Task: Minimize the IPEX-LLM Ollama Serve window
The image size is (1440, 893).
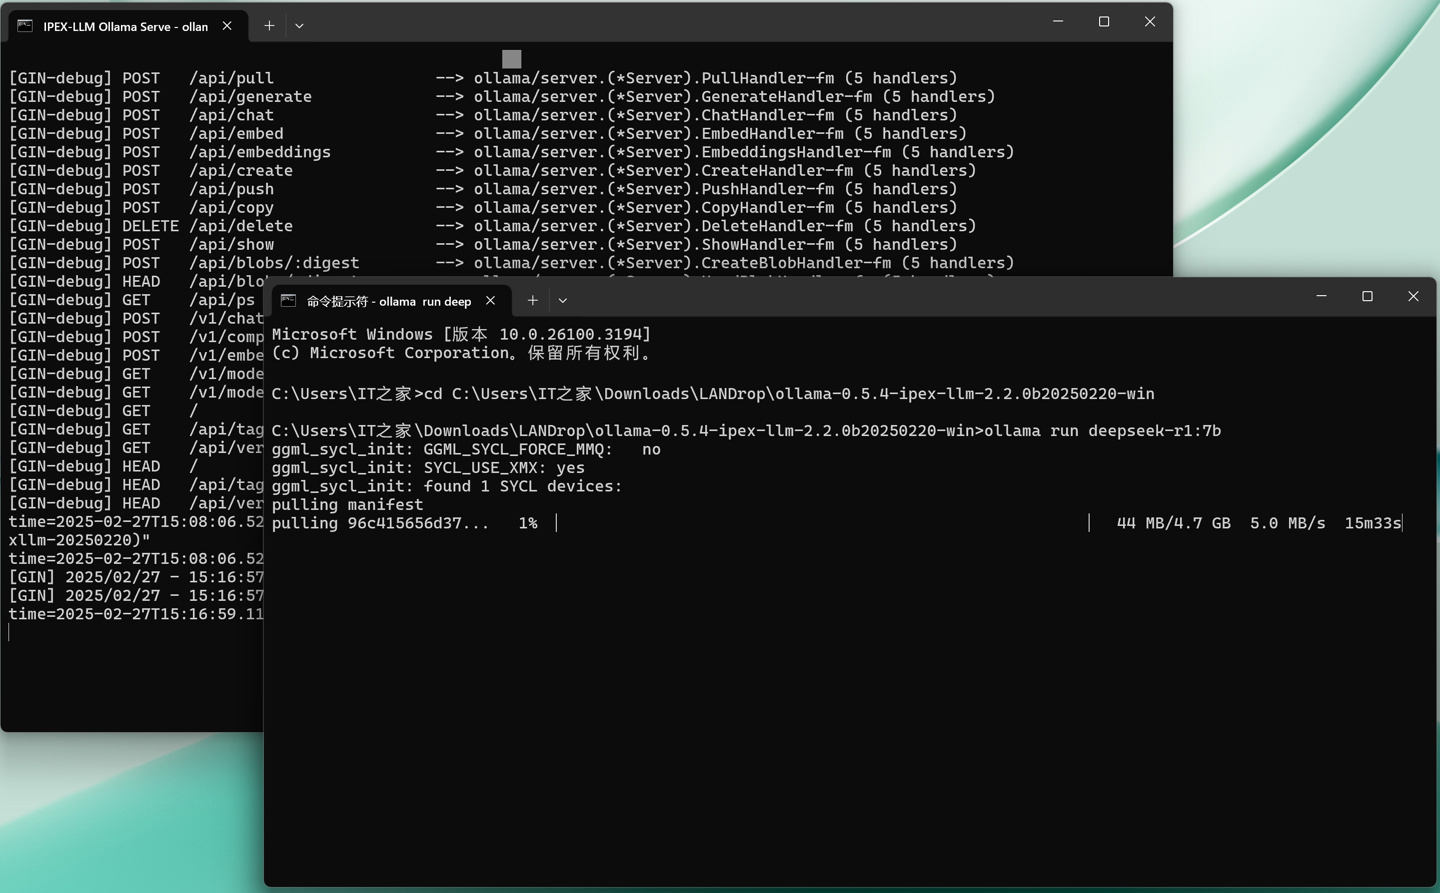Action: (1058, 22)
